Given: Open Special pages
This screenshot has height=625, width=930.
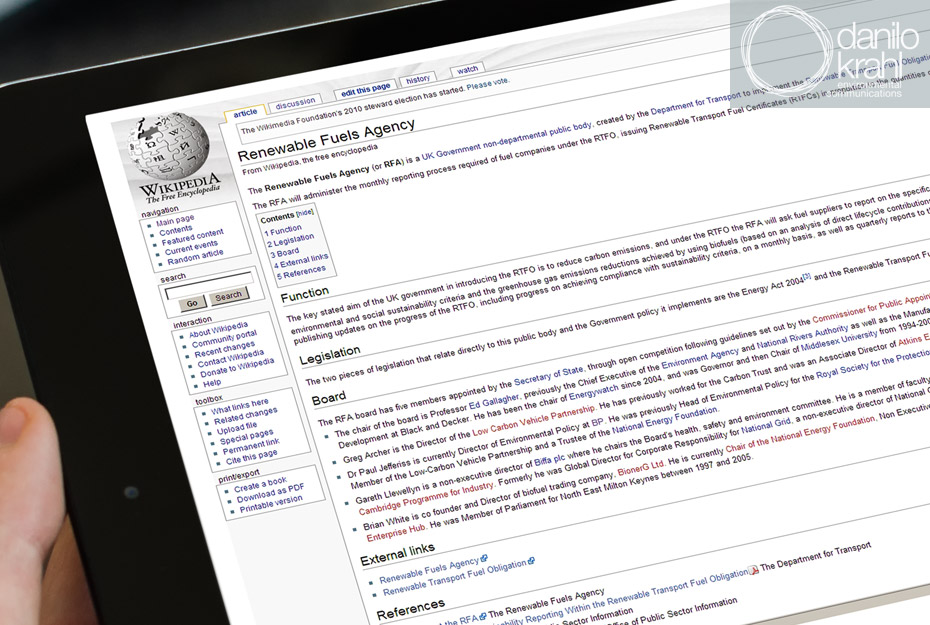Looking at the screenshot, I should (247, 436).
